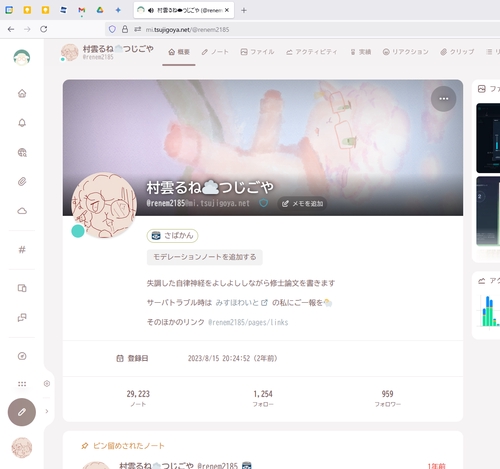Open first dark file thumbnail in right panel

click(488, 138)
